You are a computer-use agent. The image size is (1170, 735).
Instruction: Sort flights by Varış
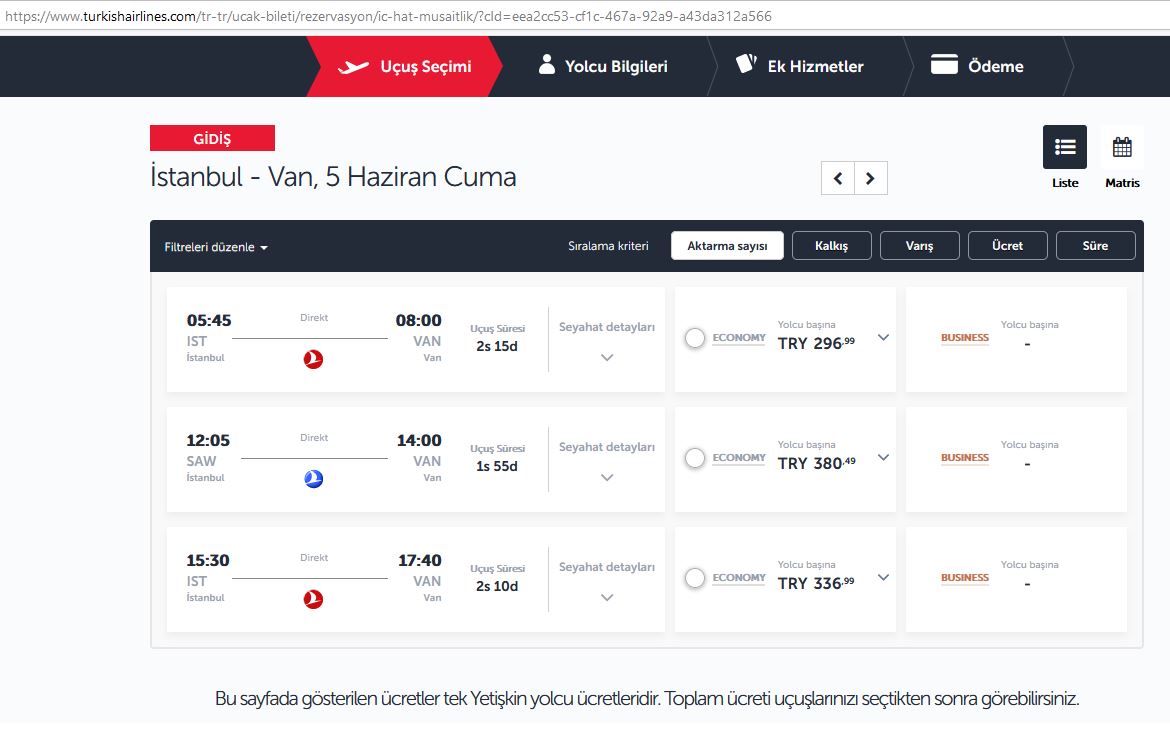pyautogui.click(x=919, y=245)
